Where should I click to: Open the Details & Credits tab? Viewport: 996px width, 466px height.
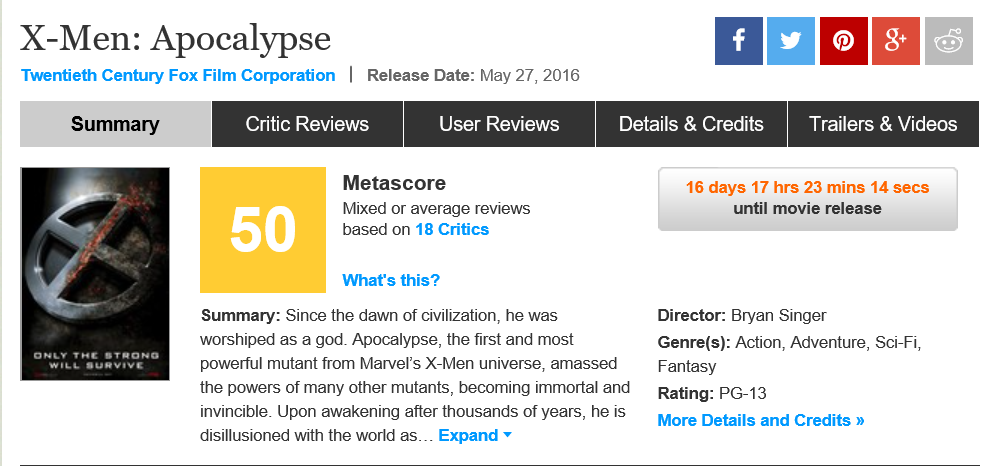(x=691, y=124)
